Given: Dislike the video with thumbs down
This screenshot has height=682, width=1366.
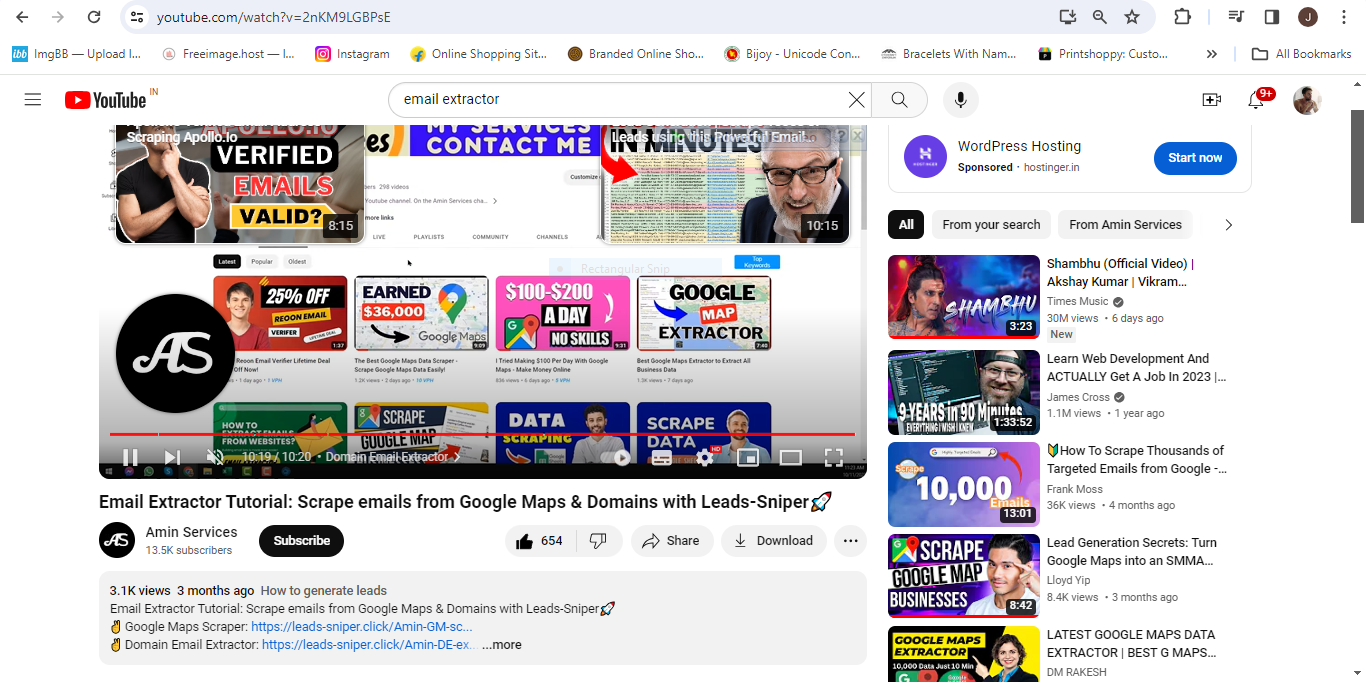Looking at the screenshot, I should click(x=598, y=541).
